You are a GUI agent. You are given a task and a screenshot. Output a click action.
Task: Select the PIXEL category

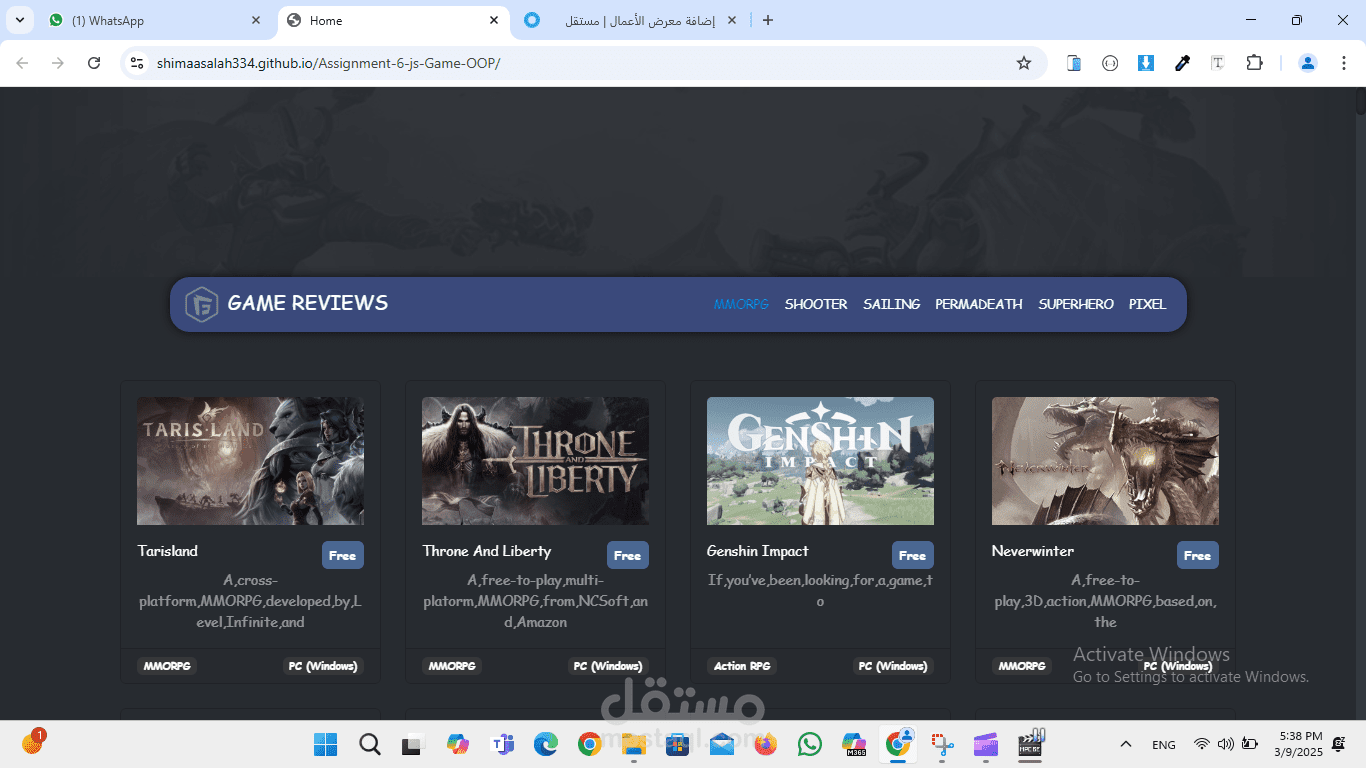click(x=1147, y=304)
